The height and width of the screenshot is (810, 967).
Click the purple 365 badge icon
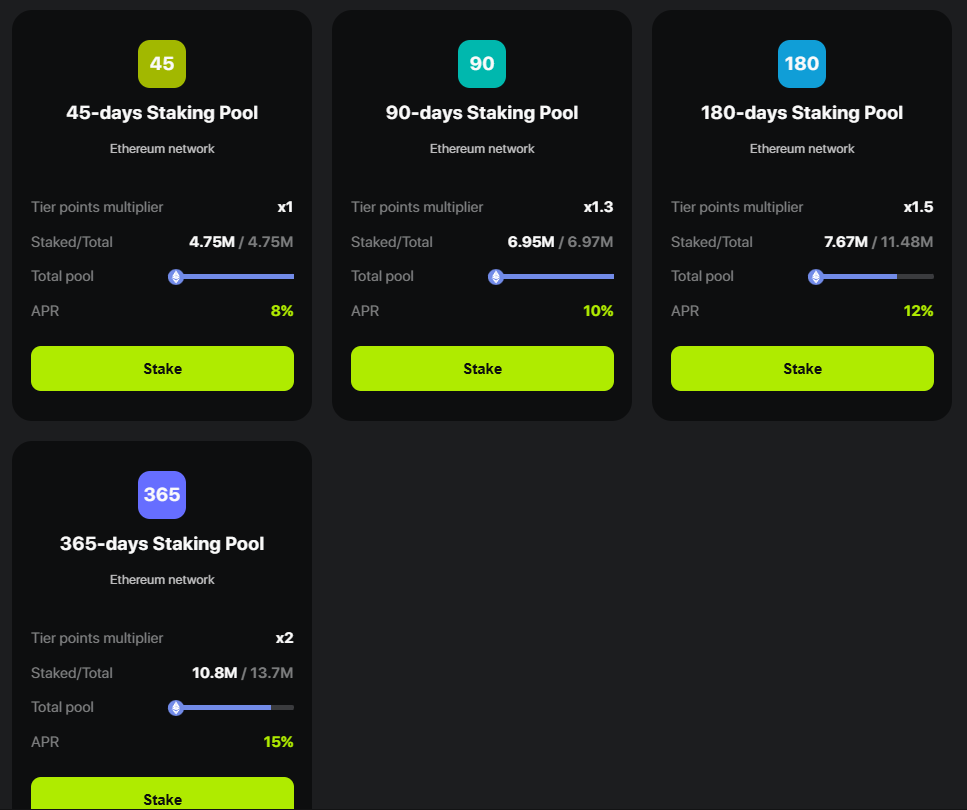pyautogui.click(x=162, y=495)
